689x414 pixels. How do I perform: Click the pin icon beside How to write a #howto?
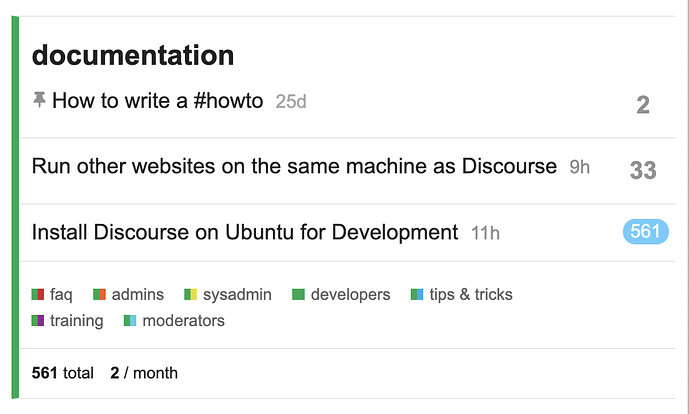[39, 100]
